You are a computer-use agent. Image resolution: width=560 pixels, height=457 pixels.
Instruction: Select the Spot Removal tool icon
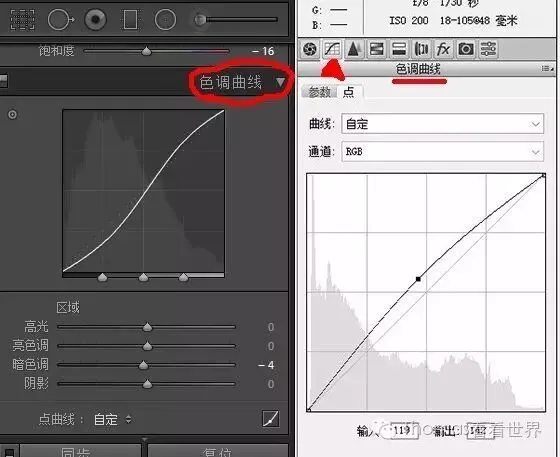pyautogui.click(x=61, y=19)
